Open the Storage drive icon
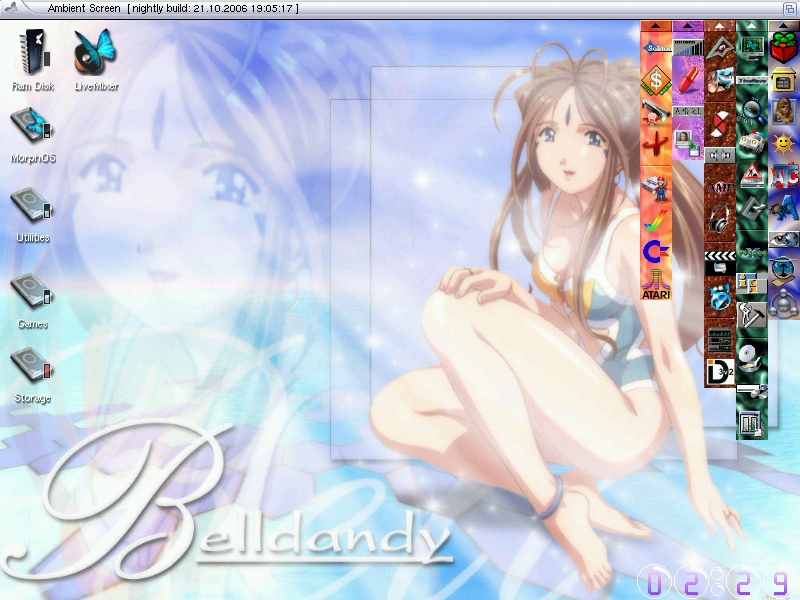The width and height of the screenshot is (800, 600). tap(33, 375)
